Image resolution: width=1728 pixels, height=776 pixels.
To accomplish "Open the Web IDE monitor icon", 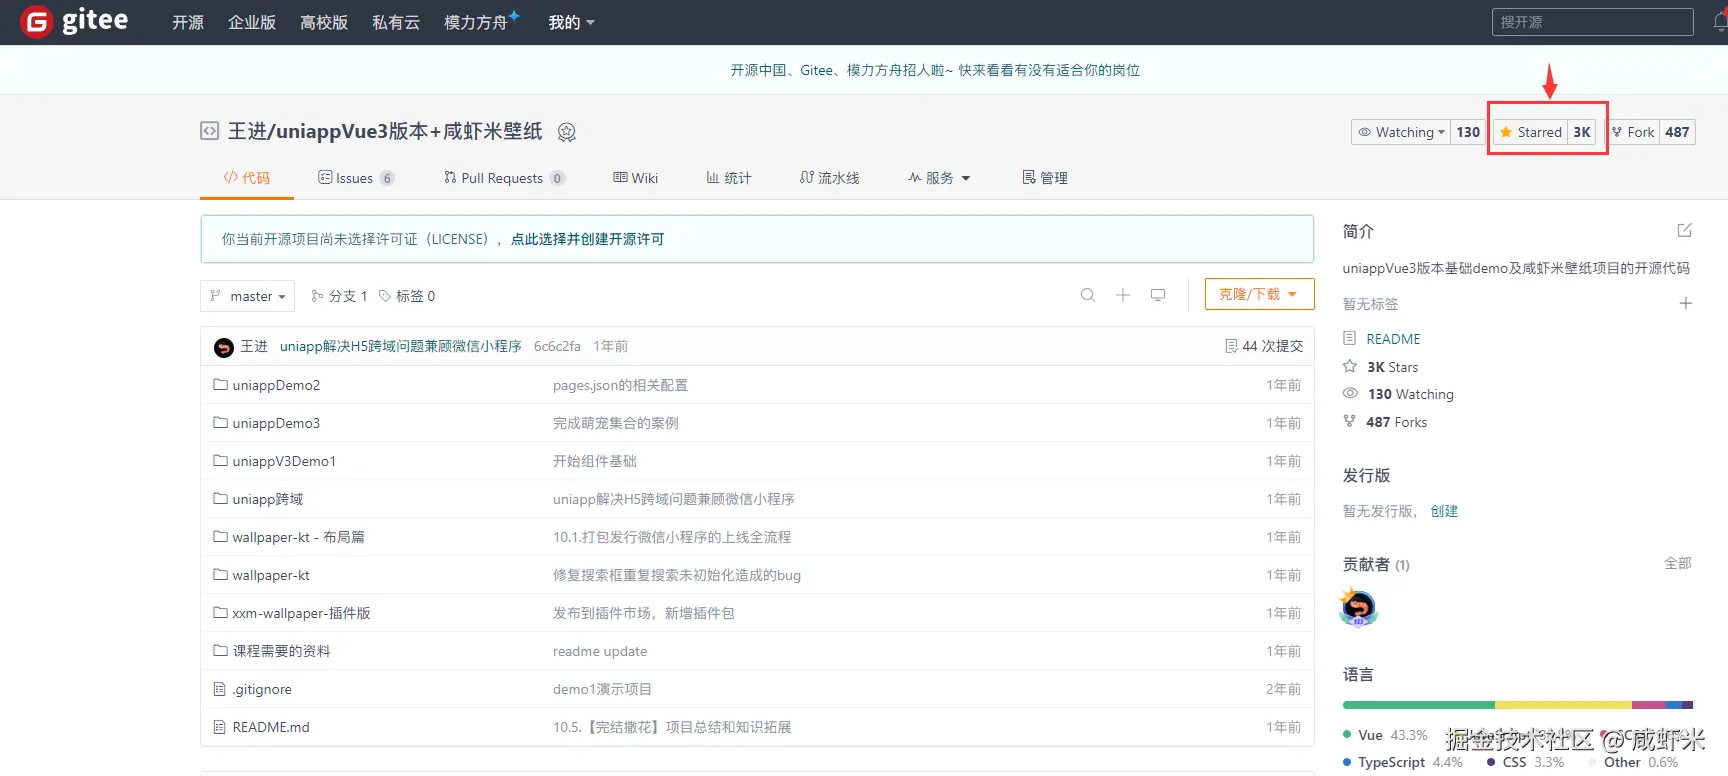I will tap(1158, 295).
